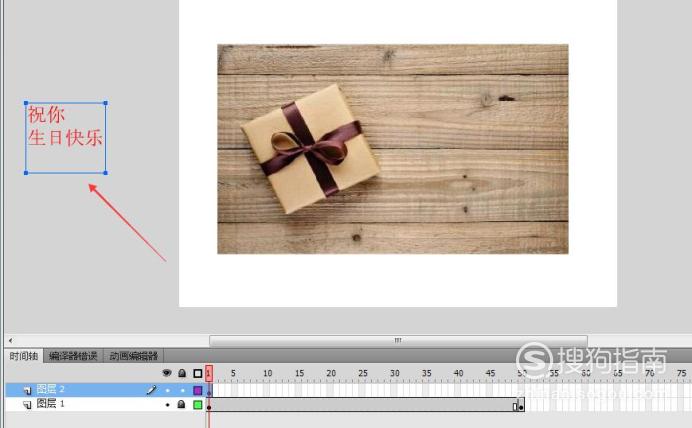Click the eye icon above the layers
692x428 pixels.
click(x=166, y=373)
